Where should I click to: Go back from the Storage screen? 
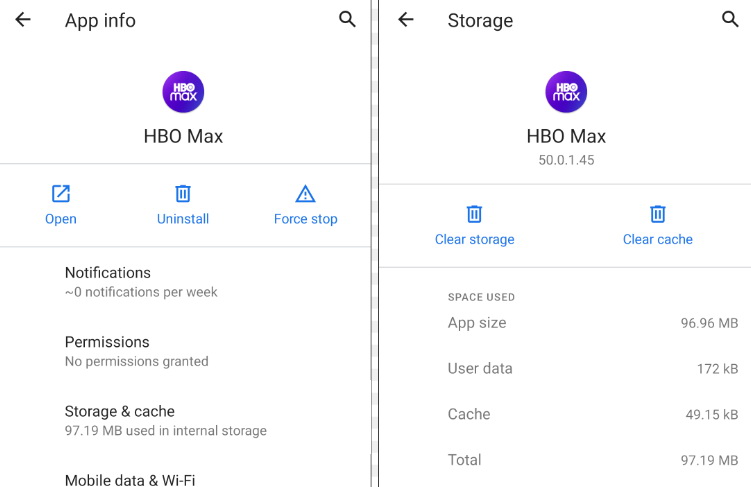[406, 20]
